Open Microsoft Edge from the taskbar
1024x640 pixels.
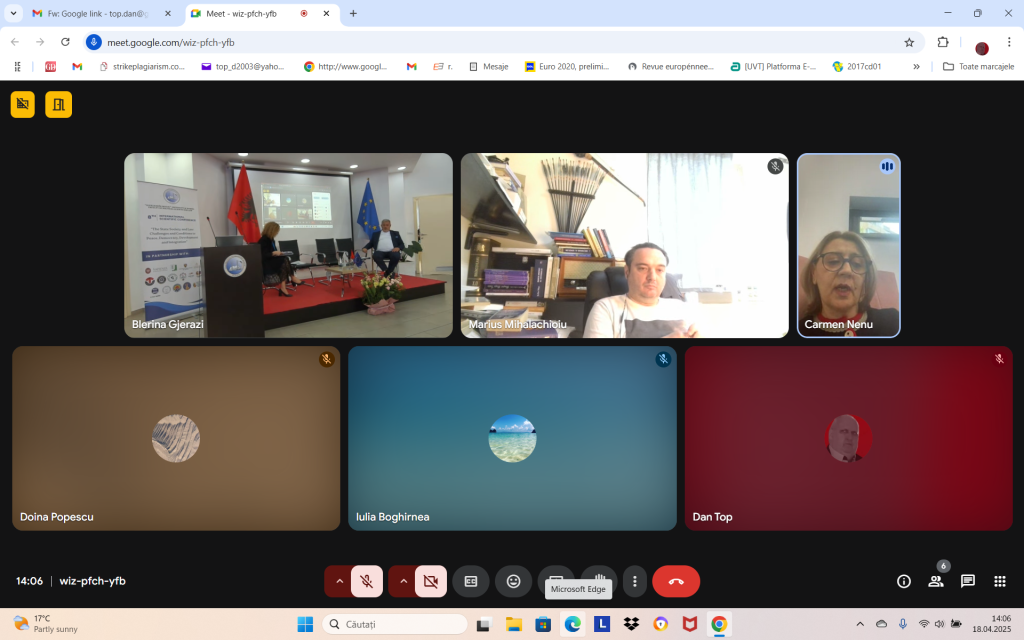573,624
